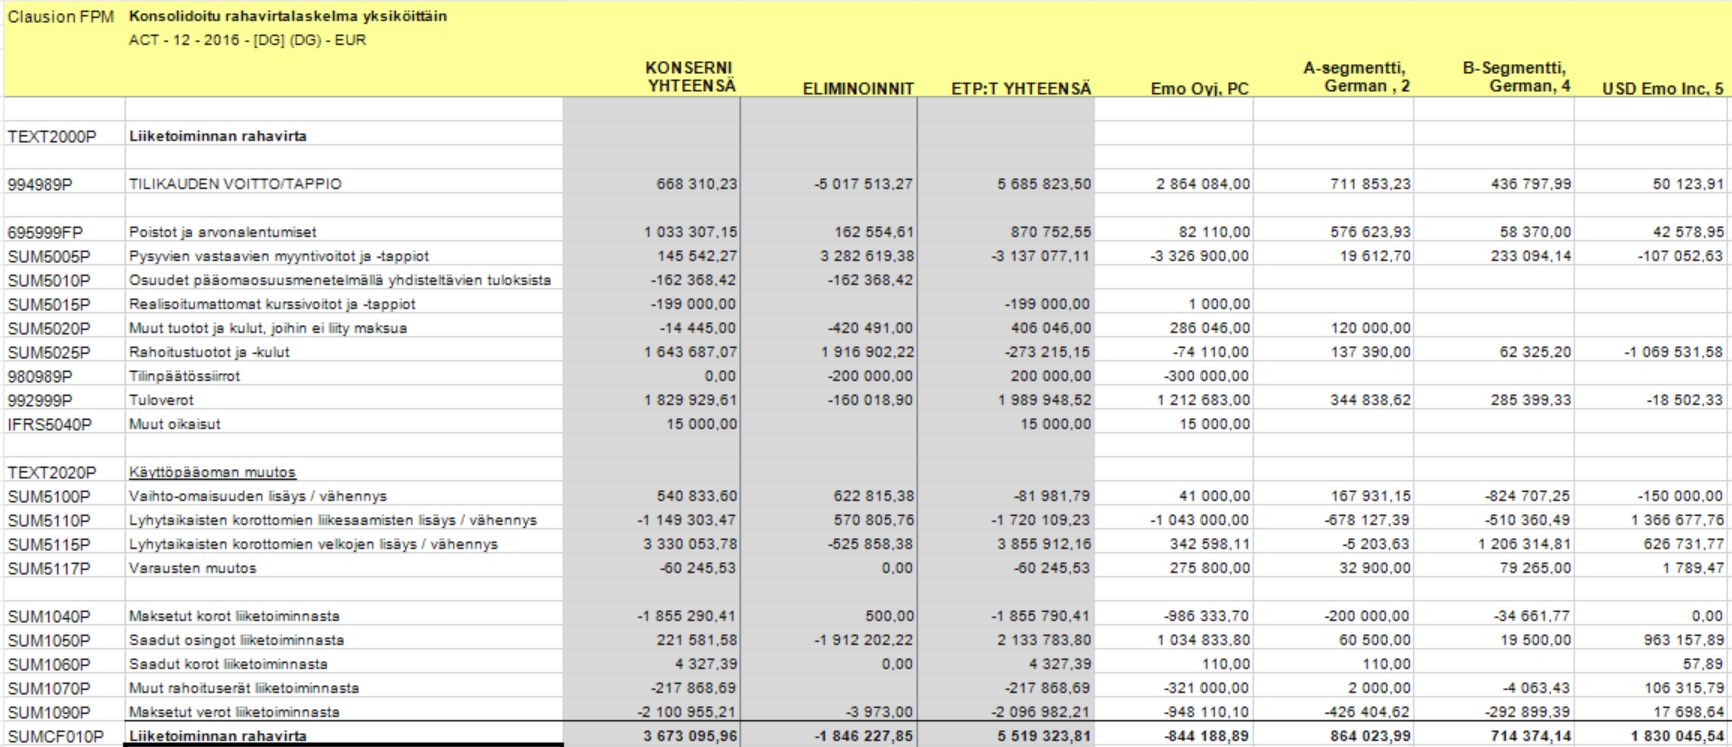This screenshot has width=1732, height=747.
Task: Select the Liiketoiminnan rahavirta section heading
Action: pyautogui.click(x=218, y=136)
